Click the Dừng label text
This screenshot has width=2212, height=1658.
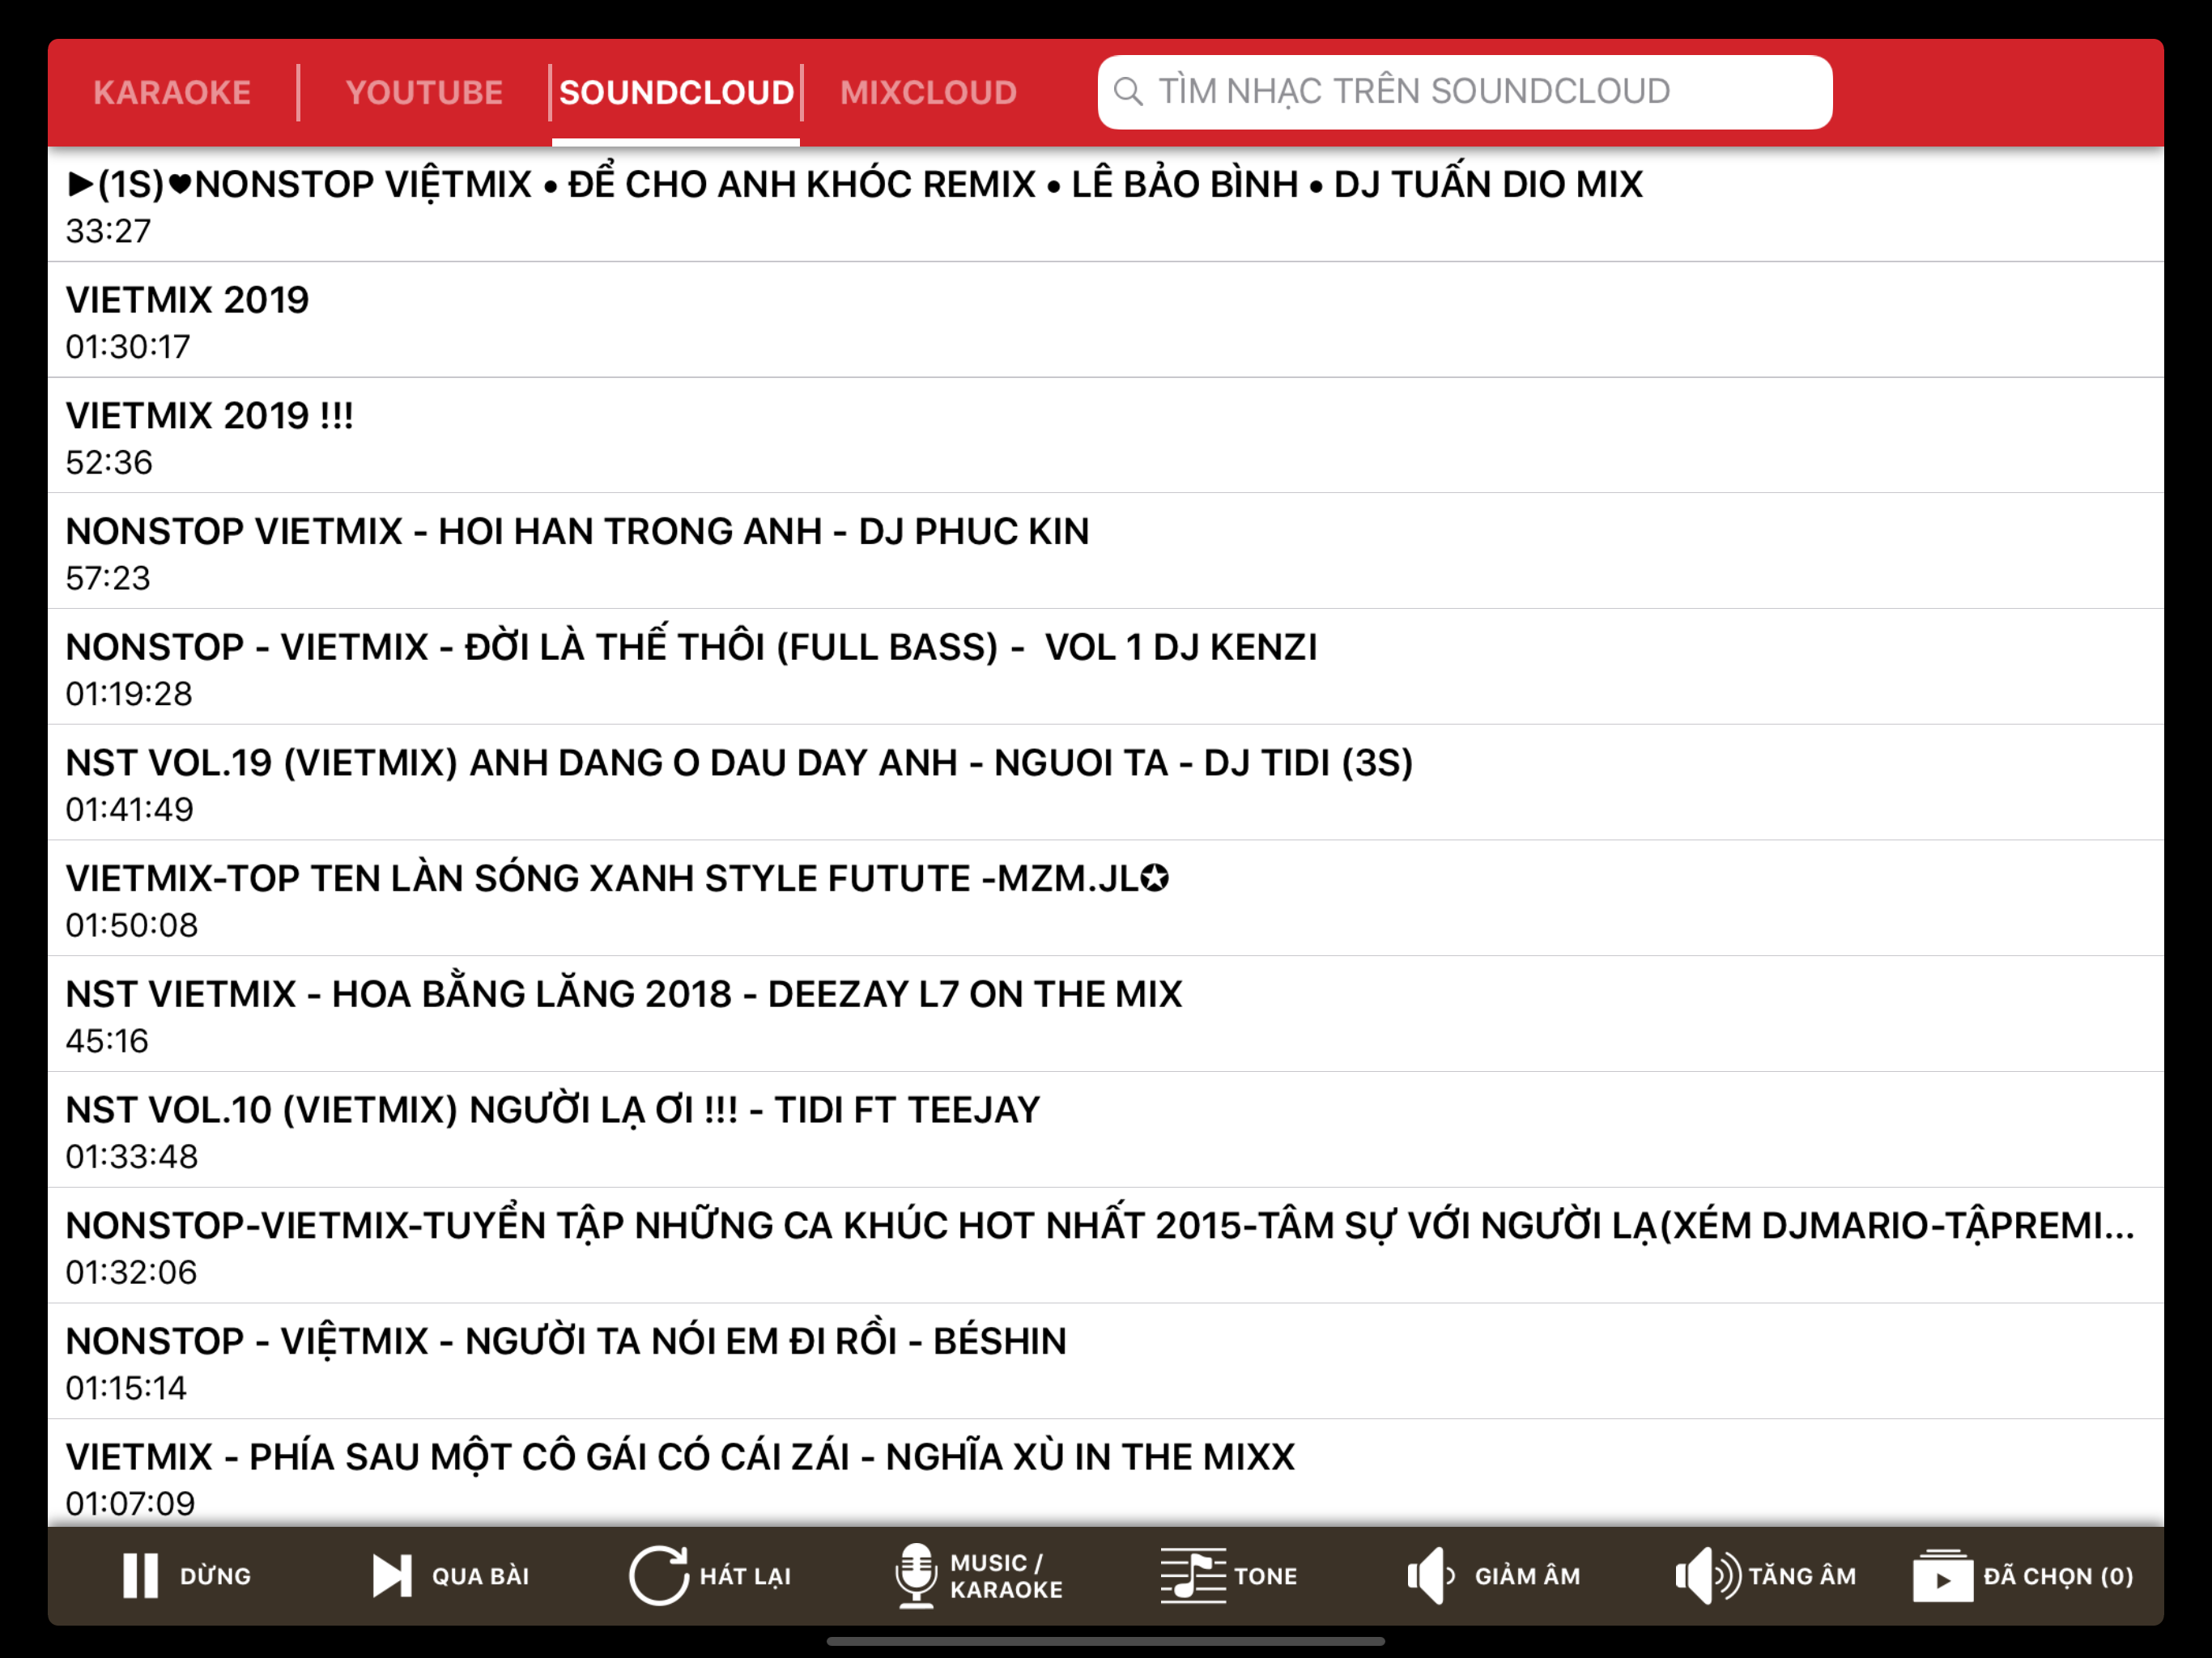216,1575
